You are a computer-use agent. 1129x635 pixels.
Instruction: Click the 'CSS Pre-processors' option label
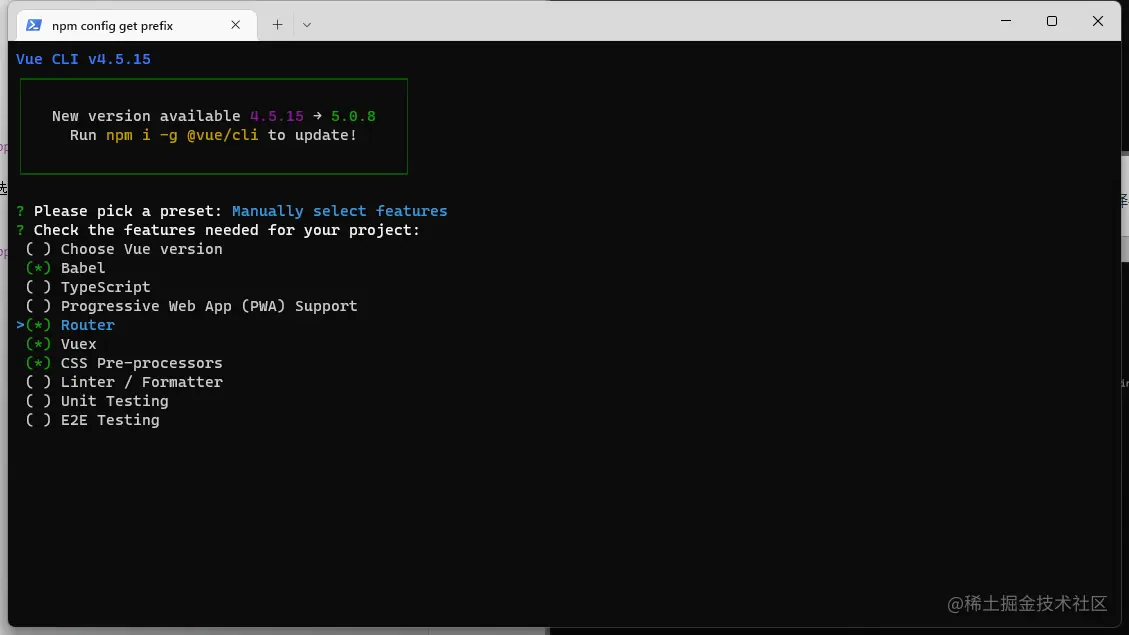pos(142,364)
